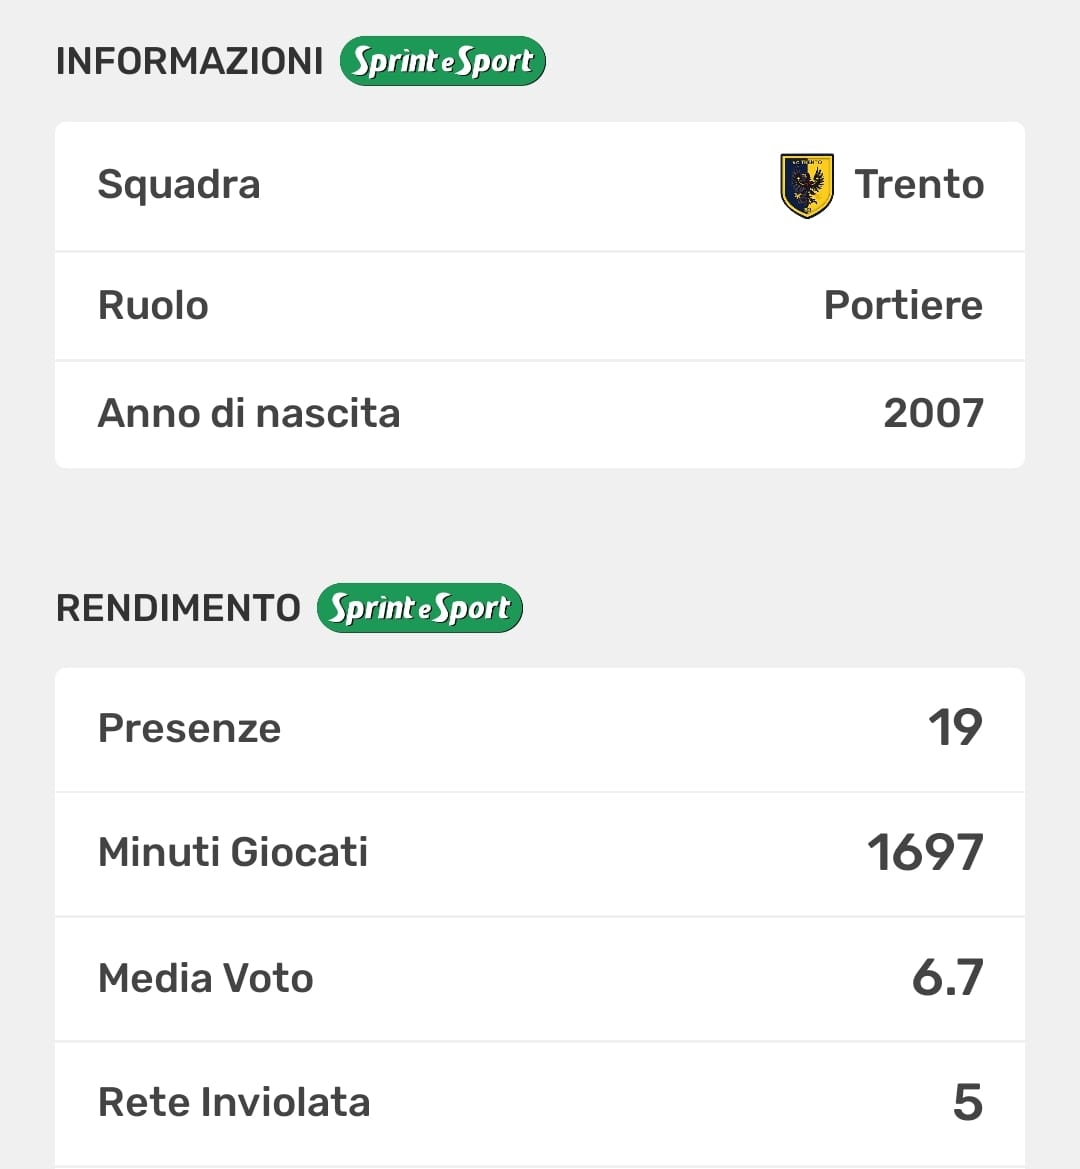
Task: Select the Squadra label
Action: click(179, 185)
